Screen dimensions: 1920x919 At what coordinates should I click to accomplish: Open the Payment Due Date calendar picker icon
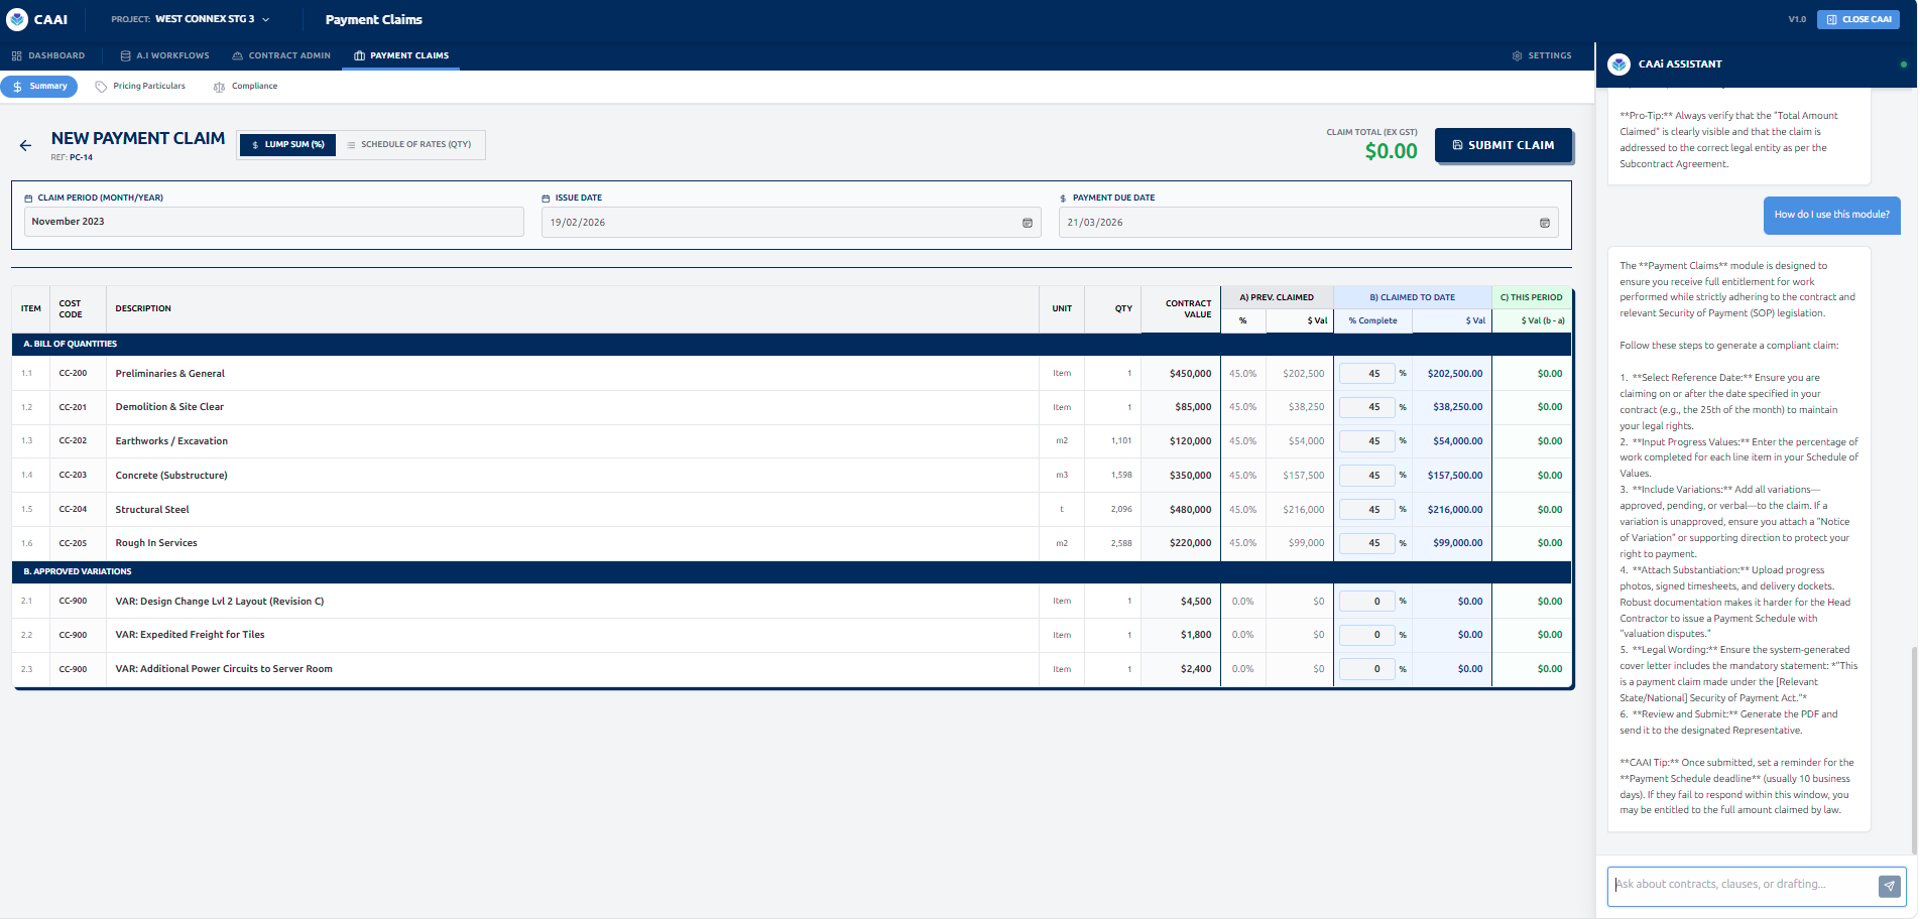click(x=1544, y=223)
